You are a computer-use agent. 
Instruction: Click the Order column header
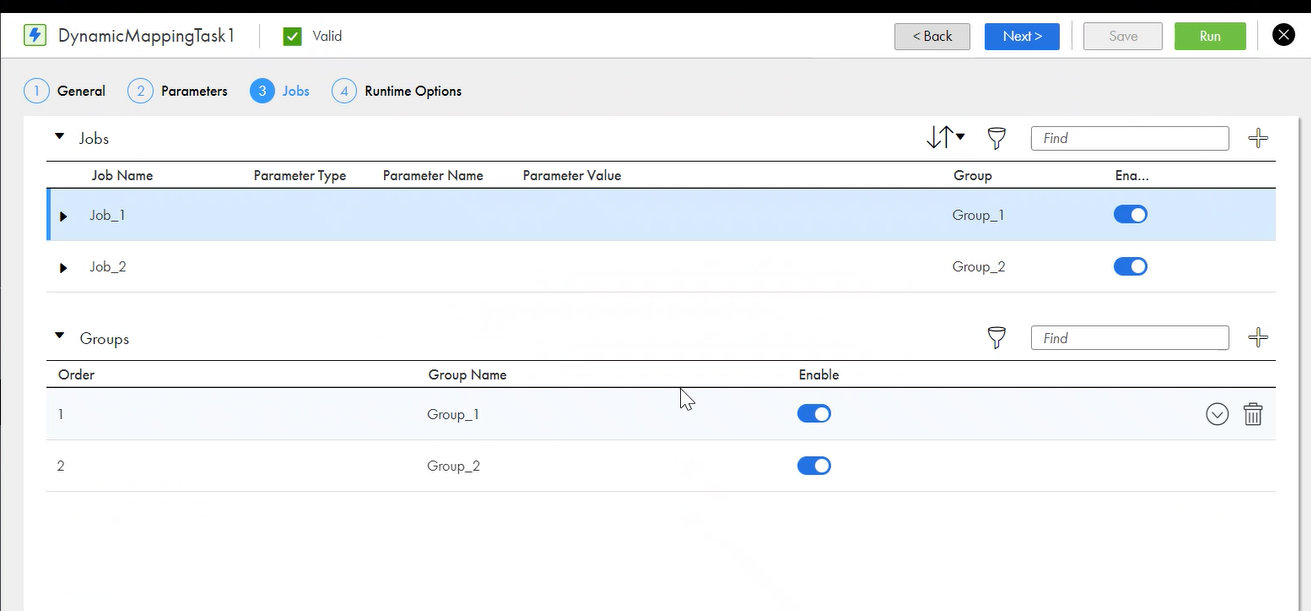(76, 375)
